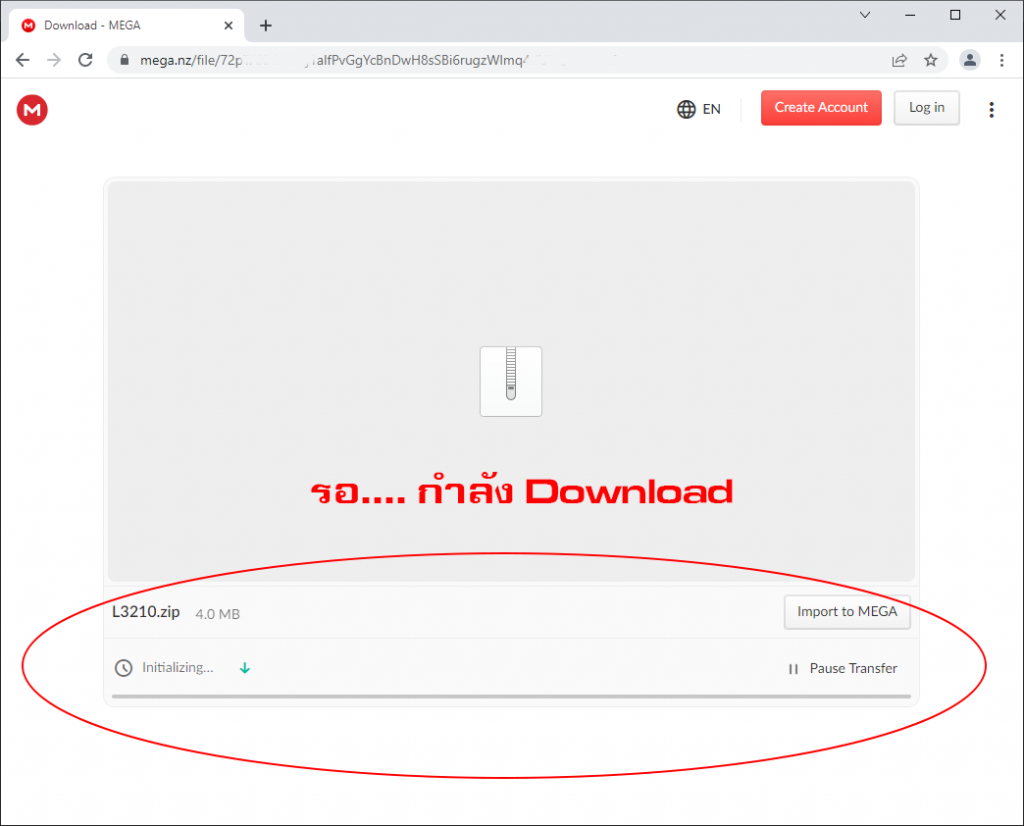Click the mega.nz address bar
This screenshot has width=1024, height=826.
click(x=500, y=60)
